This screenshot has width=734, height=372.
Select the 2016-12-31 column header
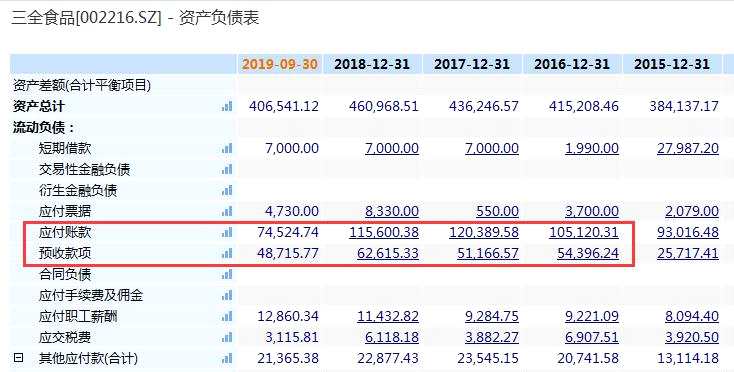tap(572, 64)
